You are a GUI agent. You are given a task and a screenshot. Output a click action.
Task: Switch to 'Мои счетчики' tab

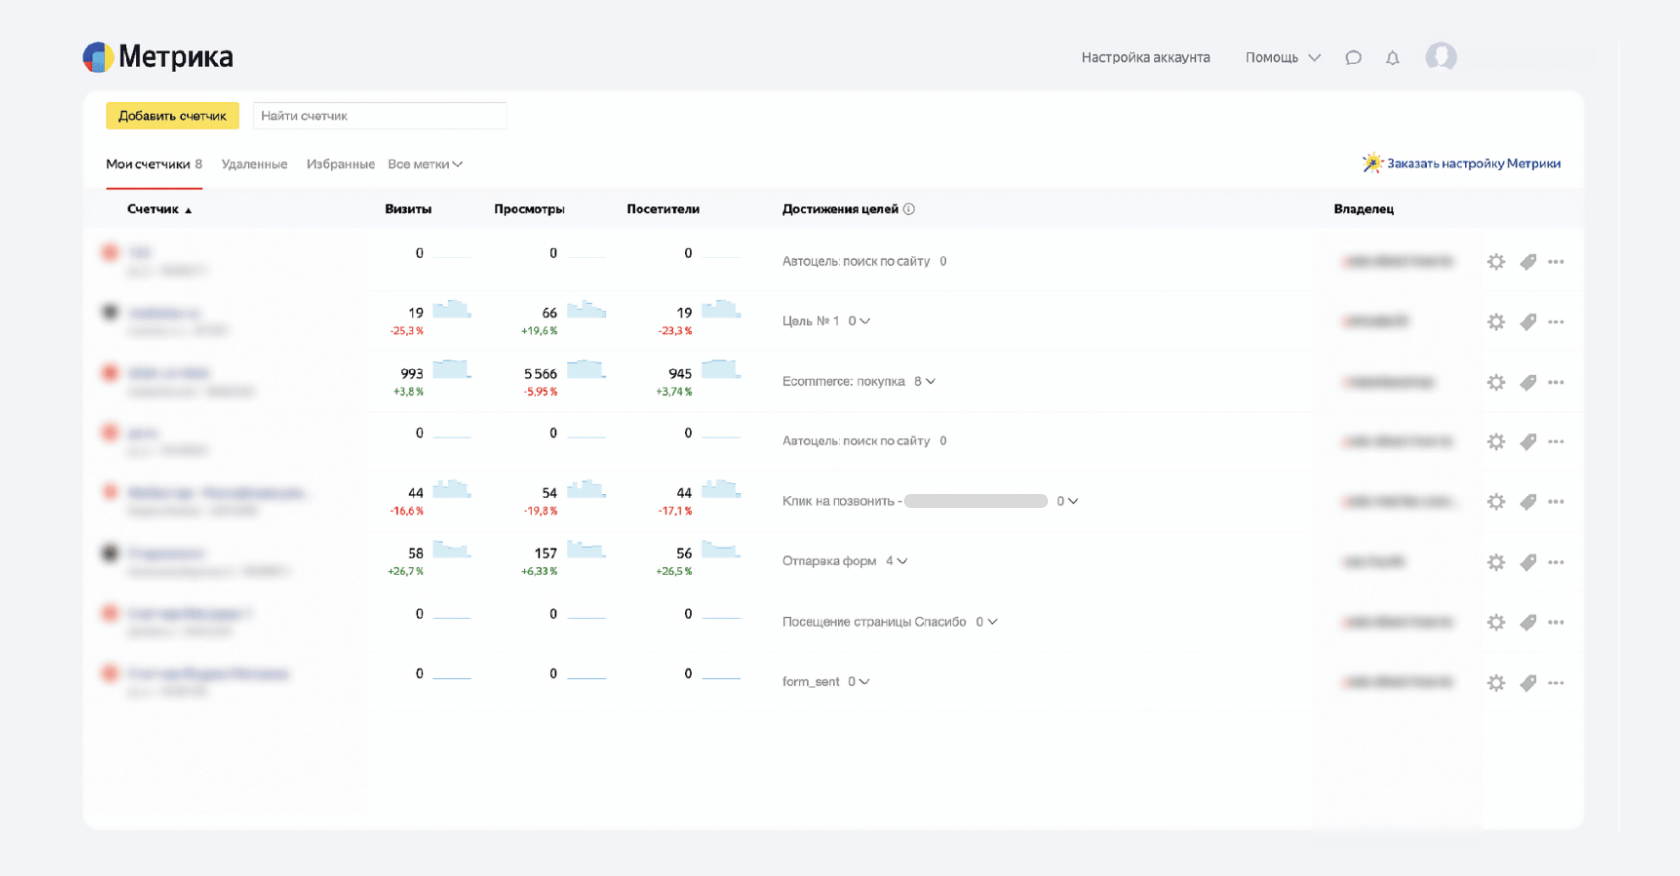point(154,164)
